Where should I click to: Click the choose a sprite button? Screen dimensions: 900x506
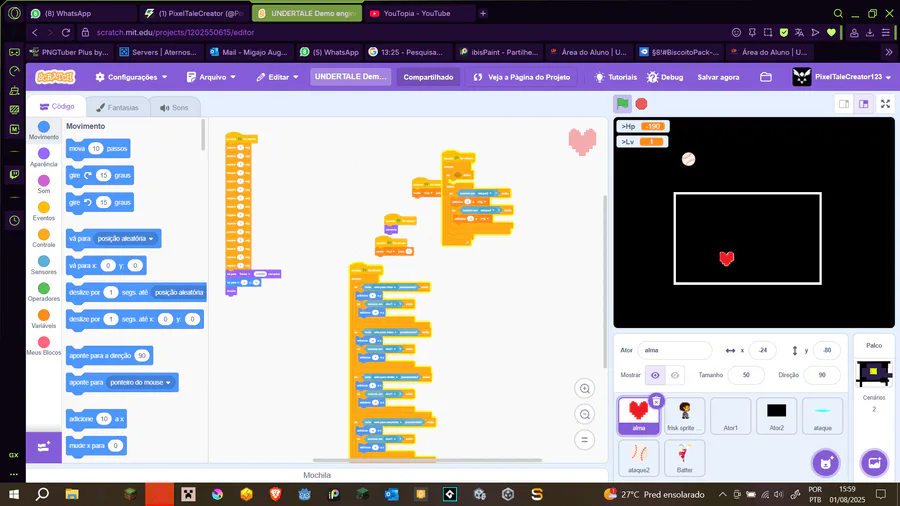tap(825, 463)
